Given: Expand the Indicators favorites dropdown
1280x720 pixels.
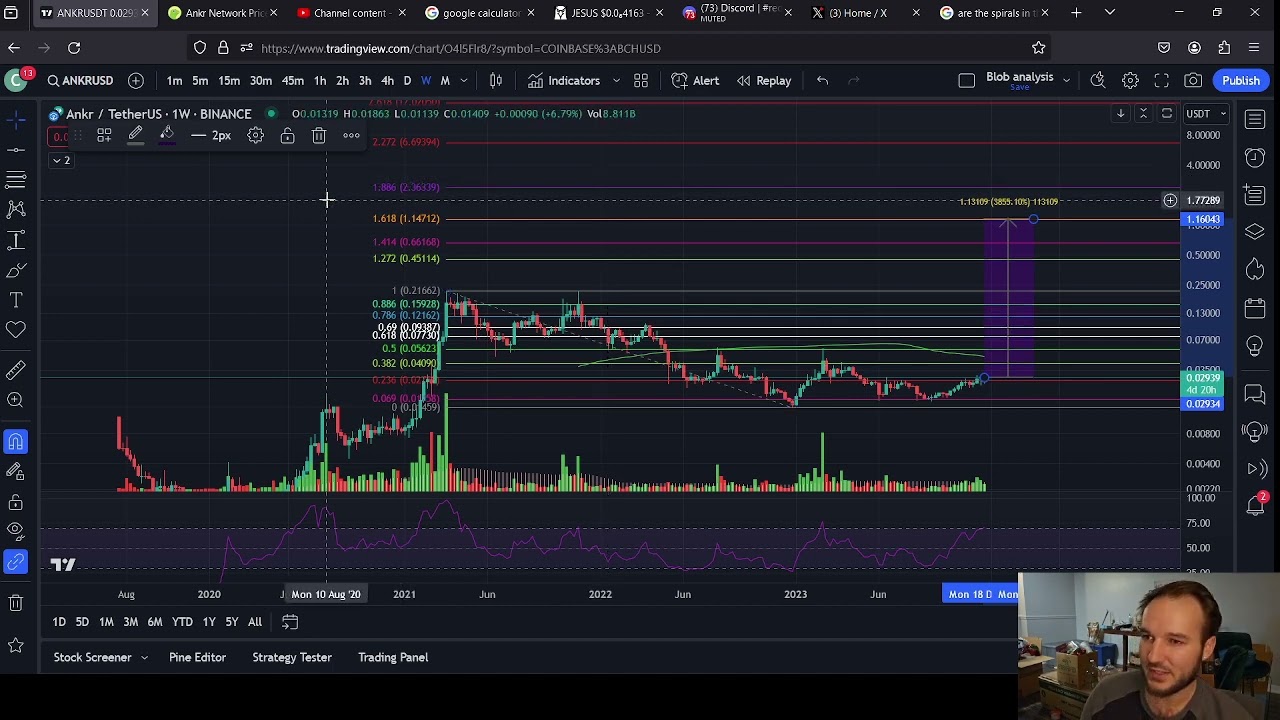Looking at the screenshot, I should 616,81.
